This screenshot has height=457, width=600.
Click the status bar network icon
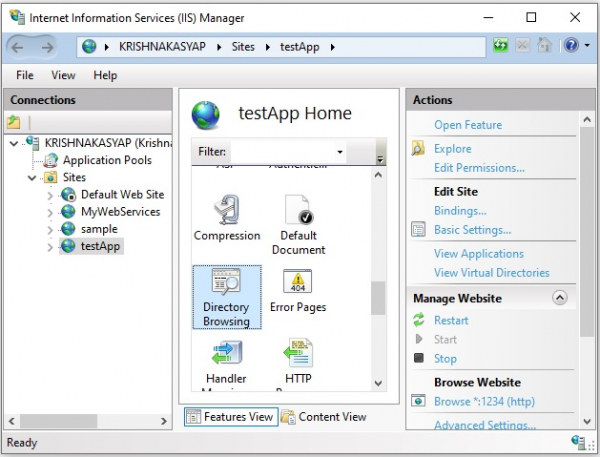[x=578, y=442]
